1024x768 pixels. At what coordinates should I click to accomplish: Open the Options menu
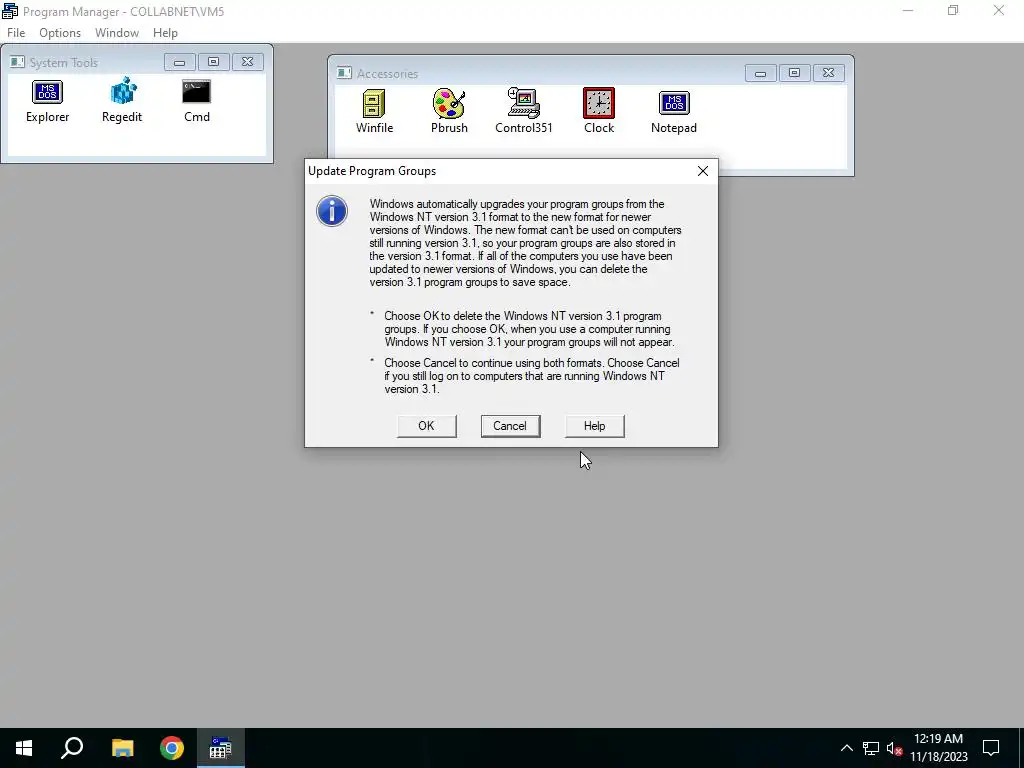pos(60,33)
